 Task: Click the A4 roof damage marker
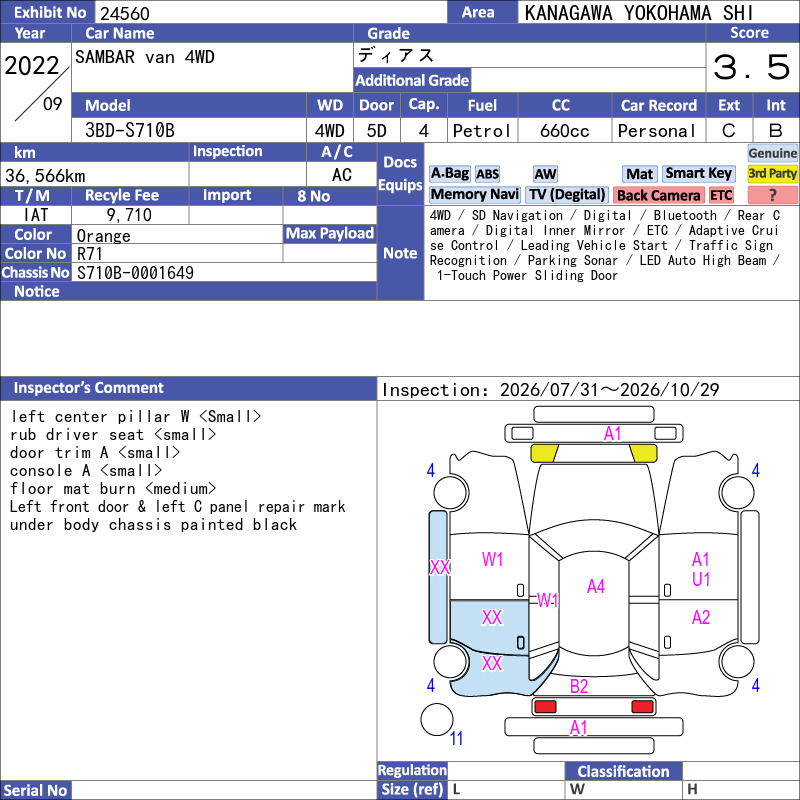click(x=595, y=587)
